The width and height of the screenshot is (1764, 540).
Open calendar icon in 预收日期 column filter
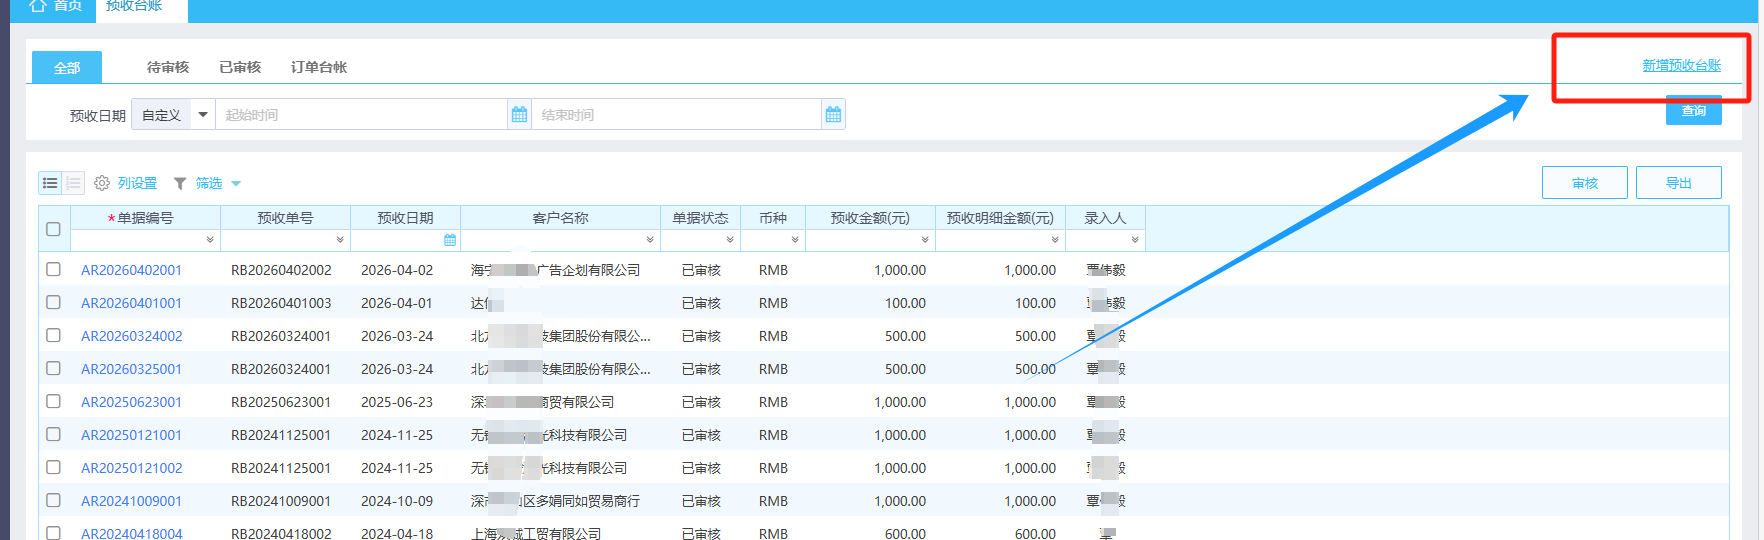click(x=450, y=240)
